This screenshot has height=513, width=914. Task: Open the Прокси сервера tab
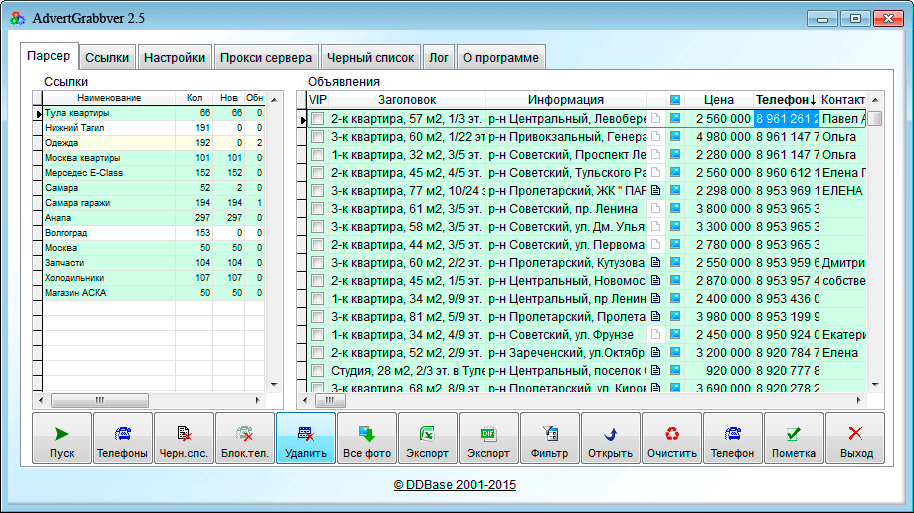click(266, 58)
